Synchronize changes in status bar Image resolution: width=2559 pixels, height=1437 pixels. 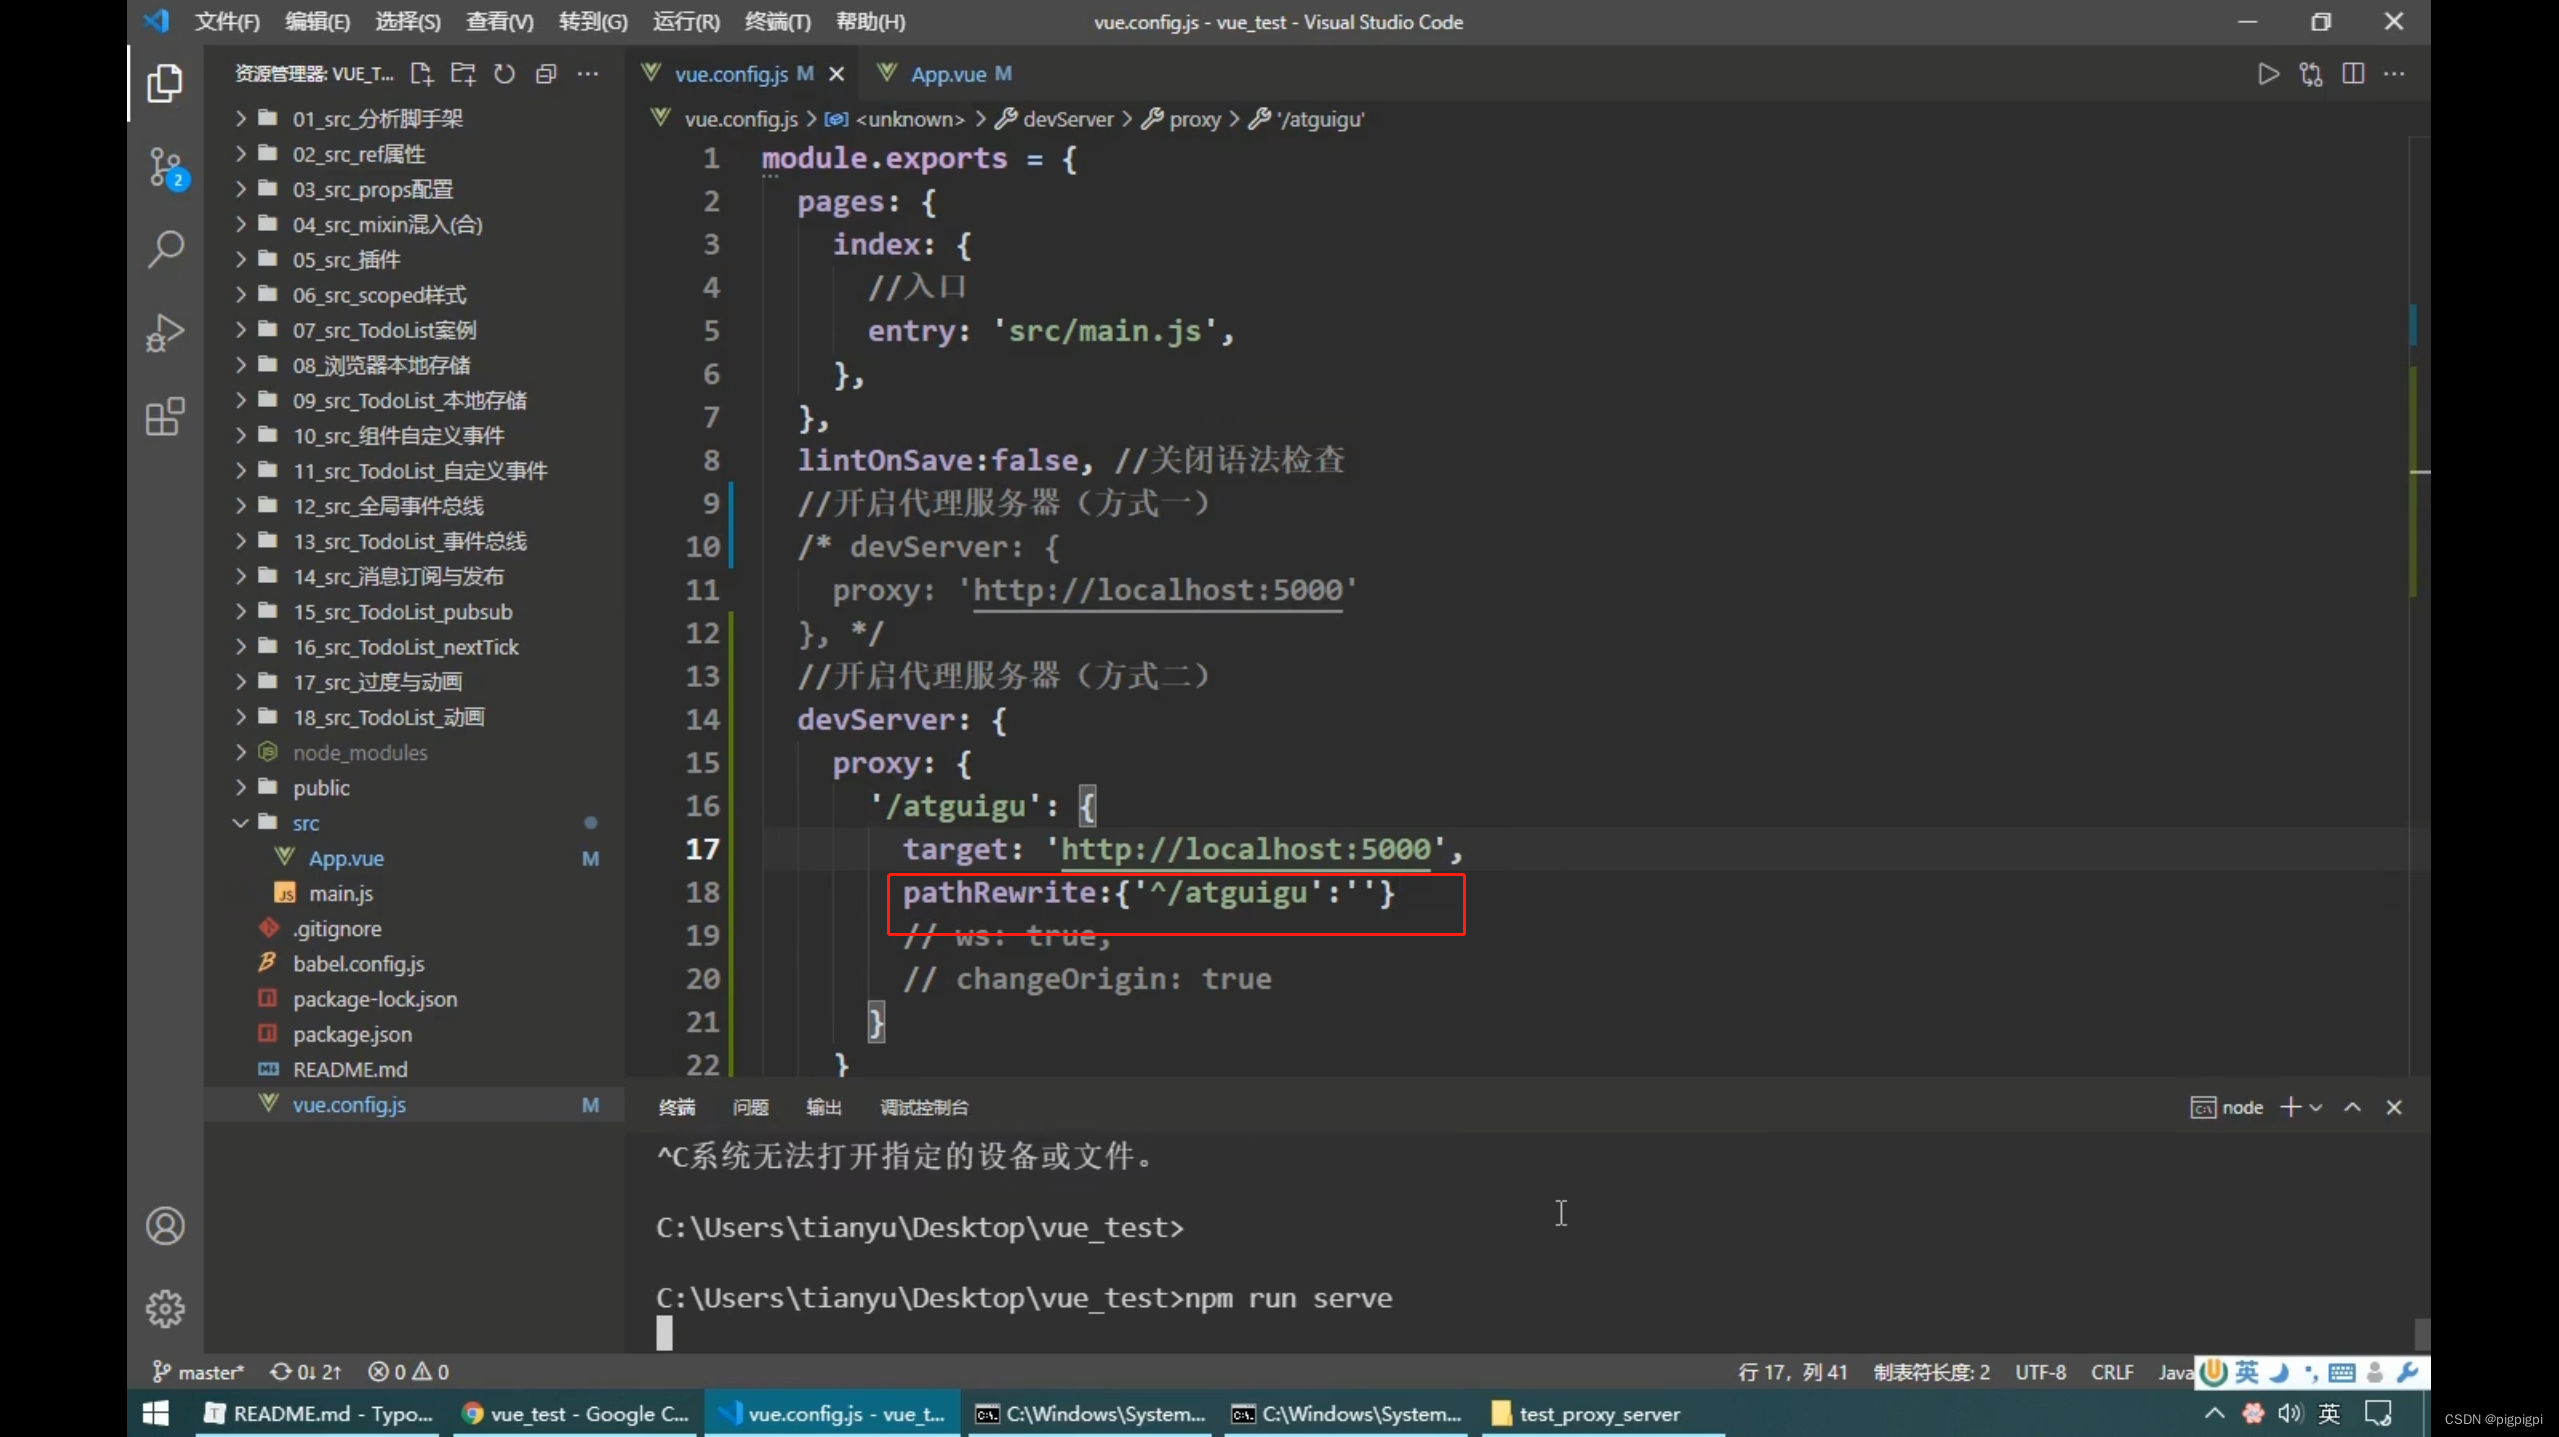[x=306, y=1372]
